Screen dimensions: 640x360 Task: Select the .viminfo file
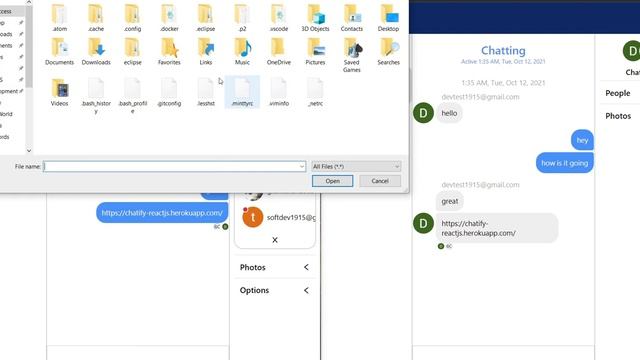point(279,93)
